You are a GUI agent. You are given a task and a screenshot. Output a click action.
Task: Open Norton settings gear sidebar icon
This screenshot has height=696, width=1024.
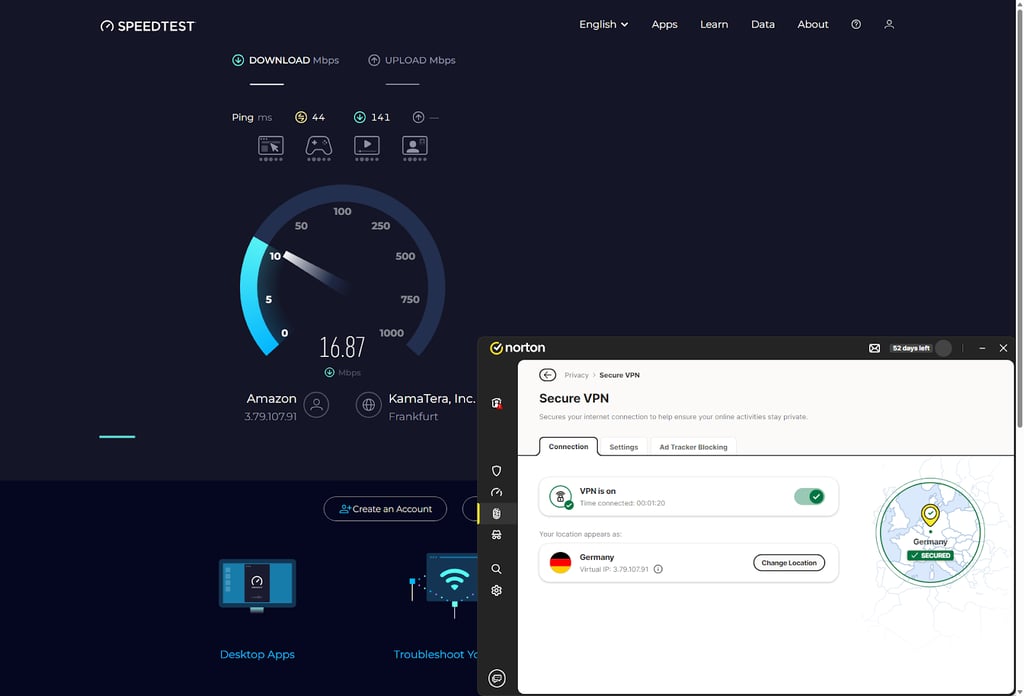pos(496,590)
